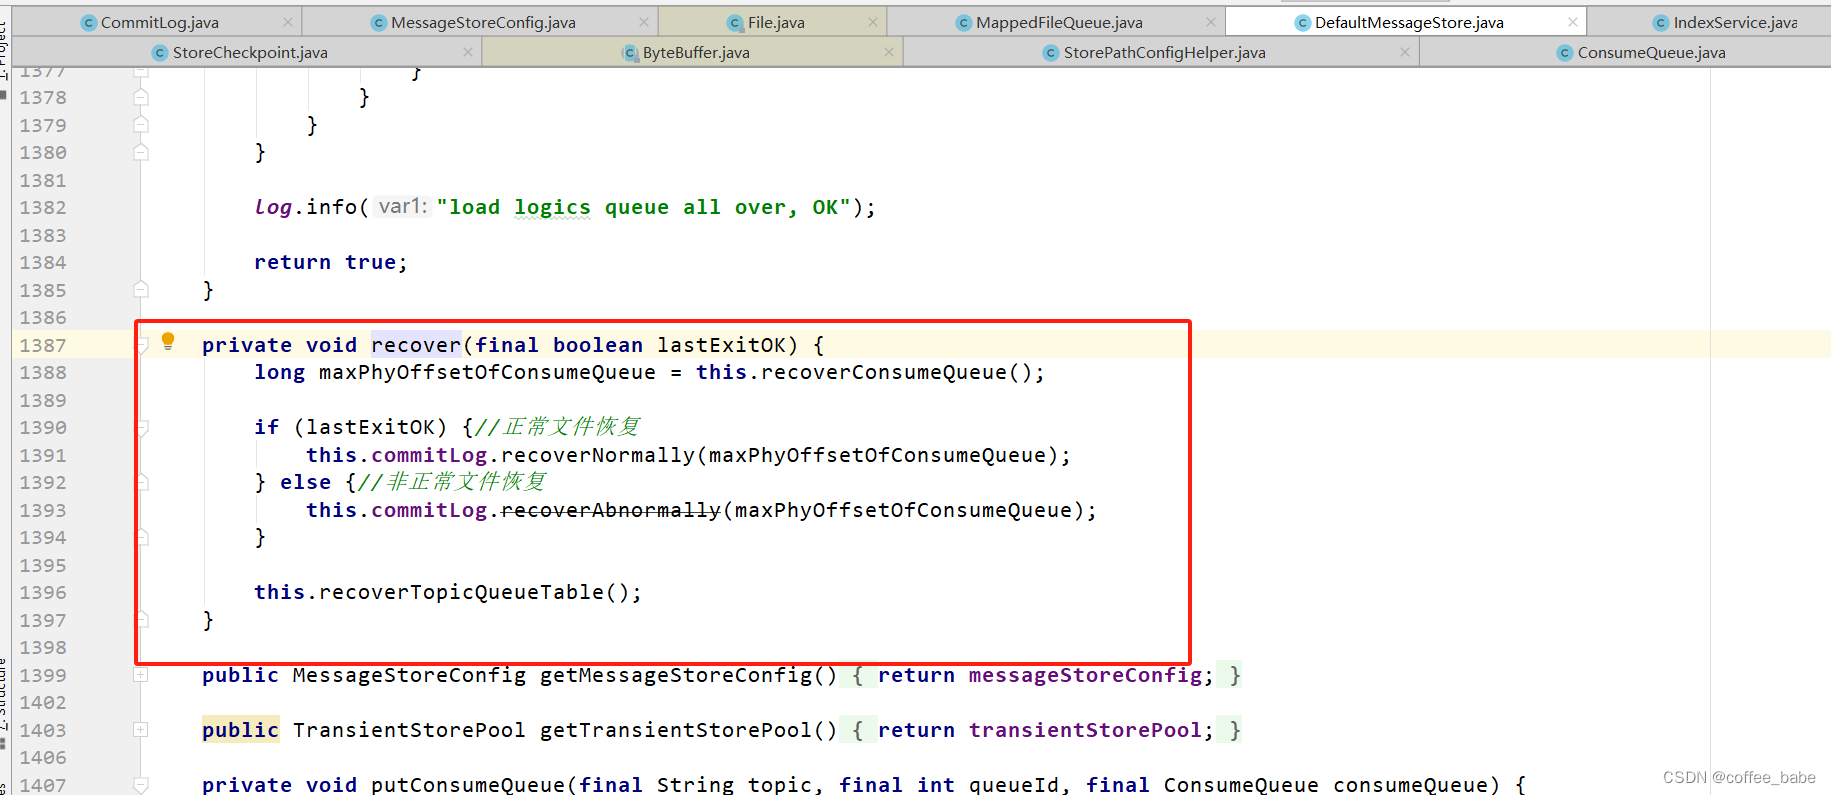This screenshot has width=1831, height=795.
Task: Collapse the recover method at line 1387
Action: 141,345
